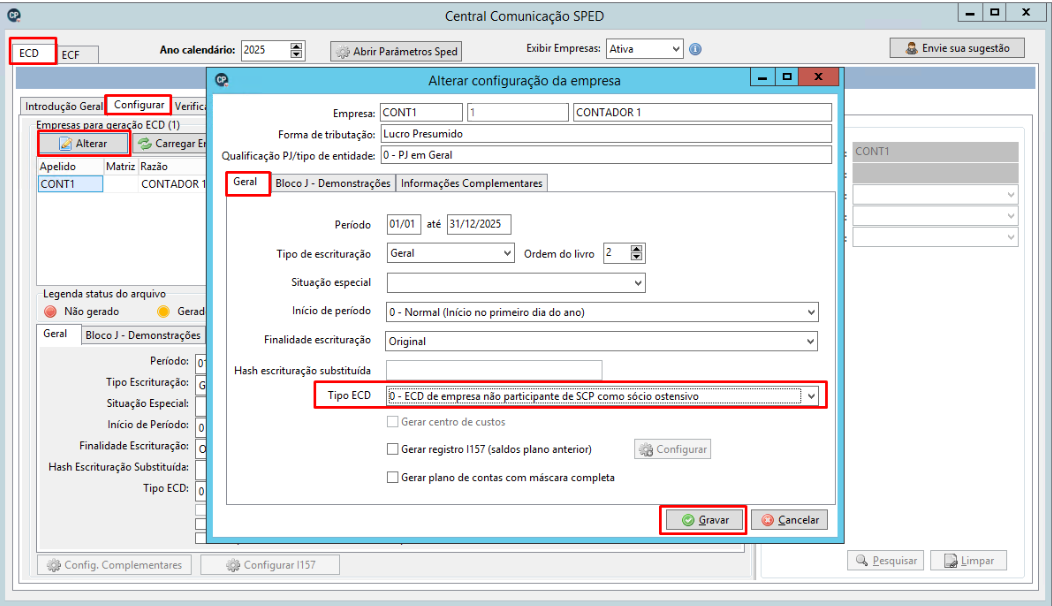Click the Limpar button at bottom right
Viewport: 1052px width, 606px height.
coord(968,560)
